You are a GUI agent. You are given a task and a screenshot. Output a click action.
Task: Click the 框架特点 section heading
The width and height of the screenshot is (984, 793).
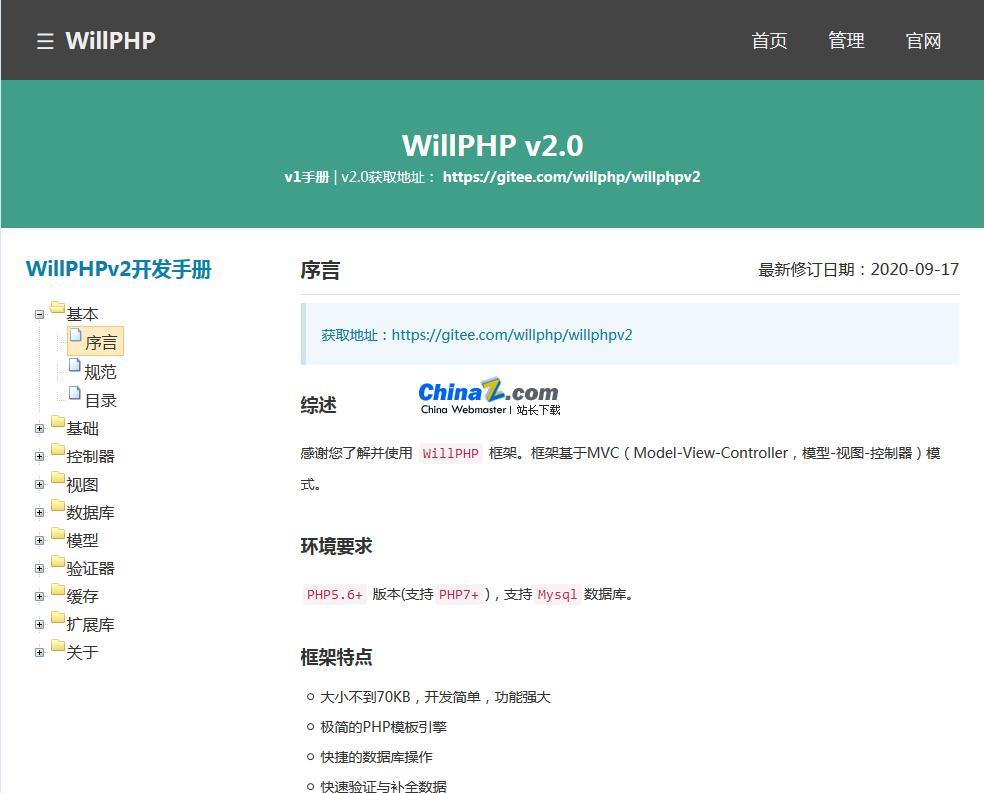(336, 657)
